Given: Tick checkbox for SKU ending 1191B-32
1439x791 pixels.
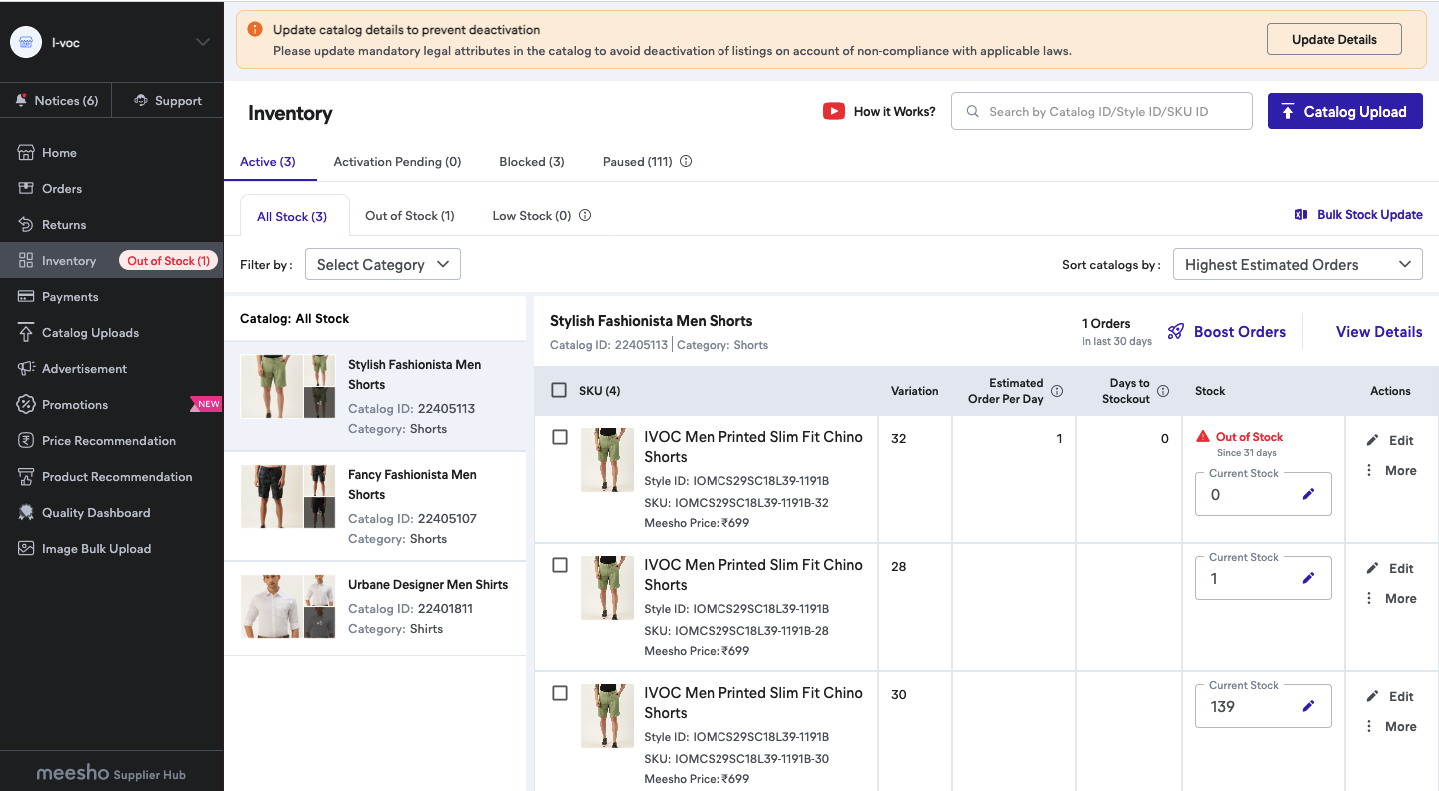Looking at the screenshot, I should coord(560,437).
